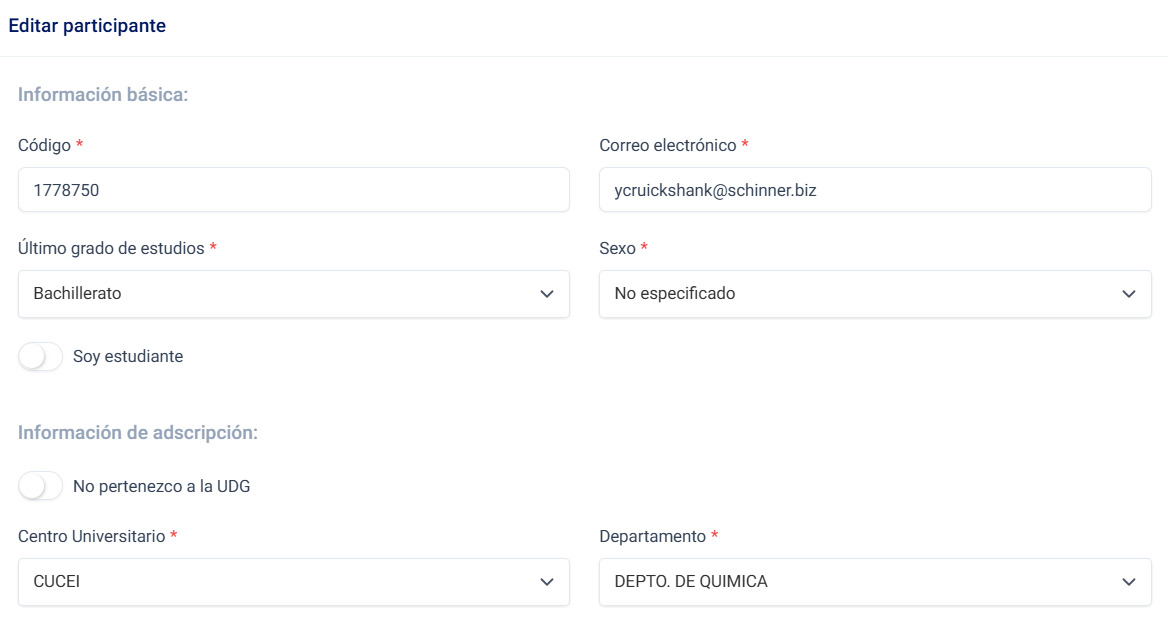The width and height of the screenshot is (1168, 619).
Task: Expand the Sexo select box
Action: tap(860, 294)
